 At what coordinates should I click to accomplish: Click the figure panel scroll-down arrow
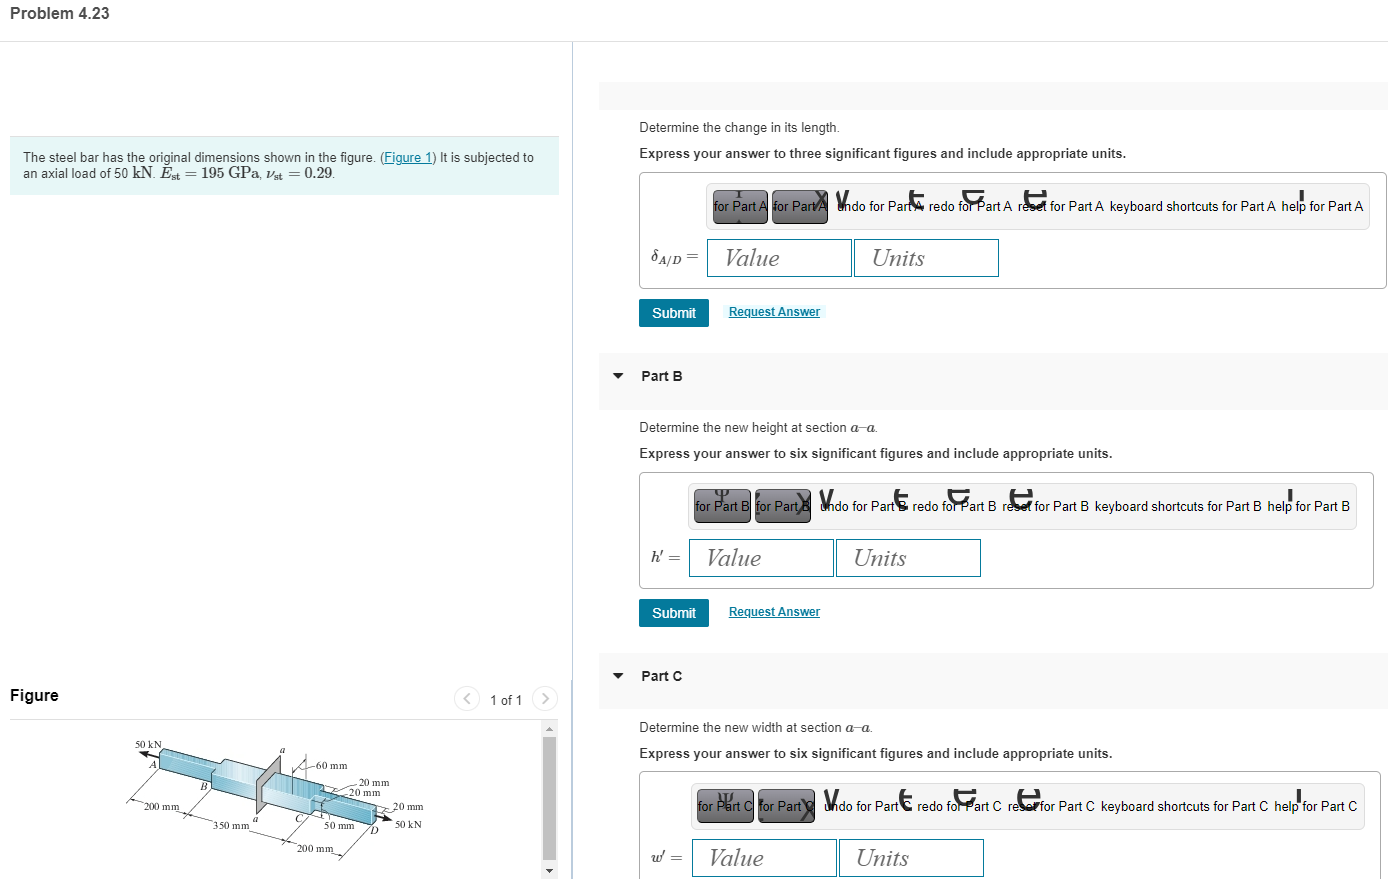coord(548,872)
